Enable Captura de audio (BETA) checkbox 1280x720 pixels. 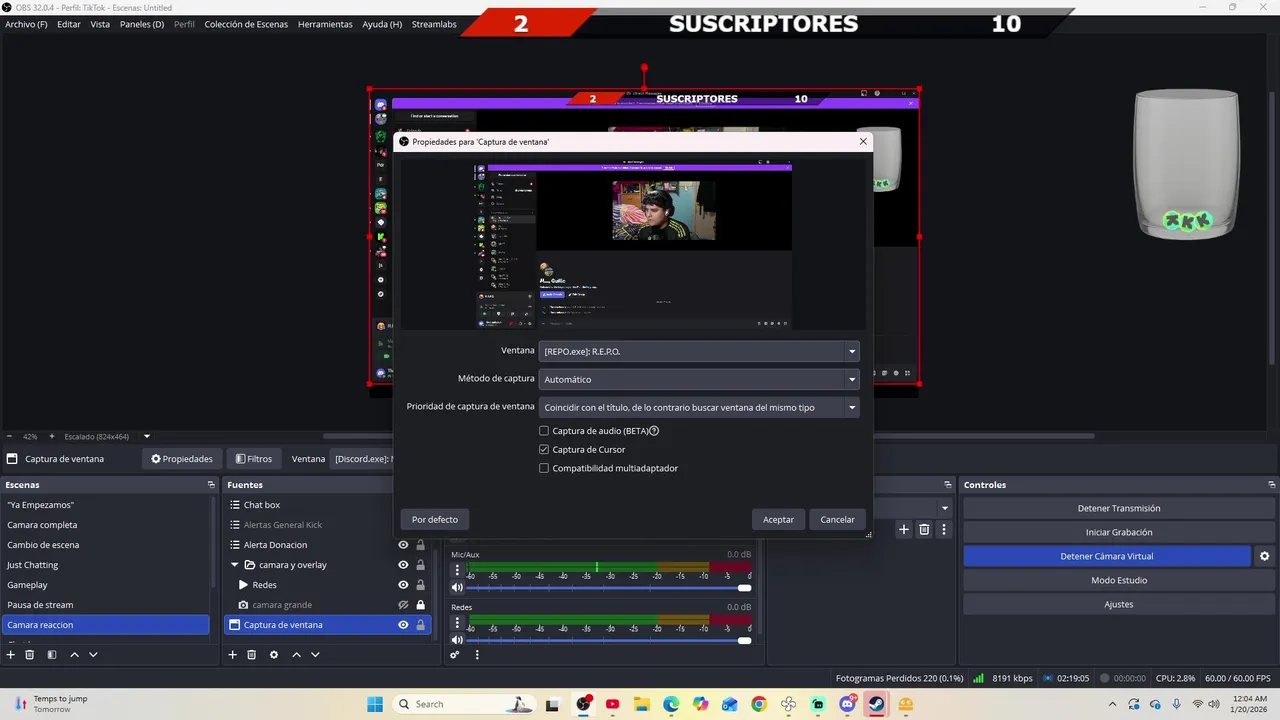click(544, 431)
